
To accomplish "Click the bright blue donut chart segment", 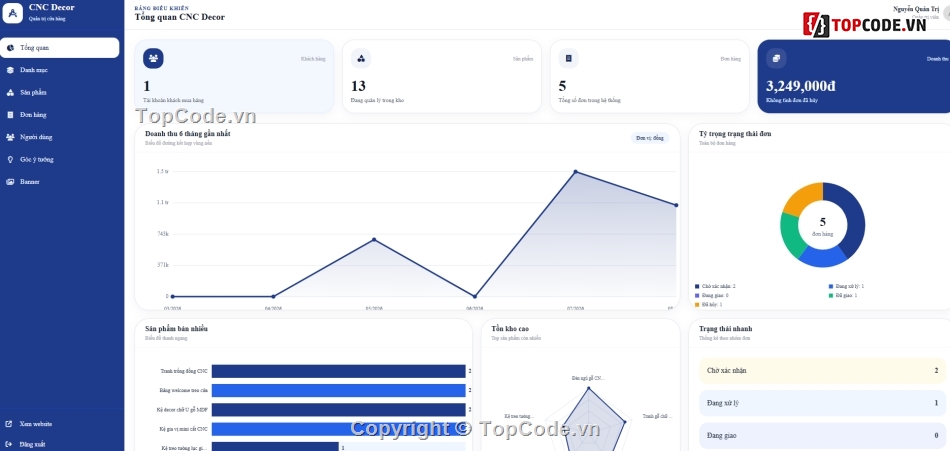I will click(824, 257).
